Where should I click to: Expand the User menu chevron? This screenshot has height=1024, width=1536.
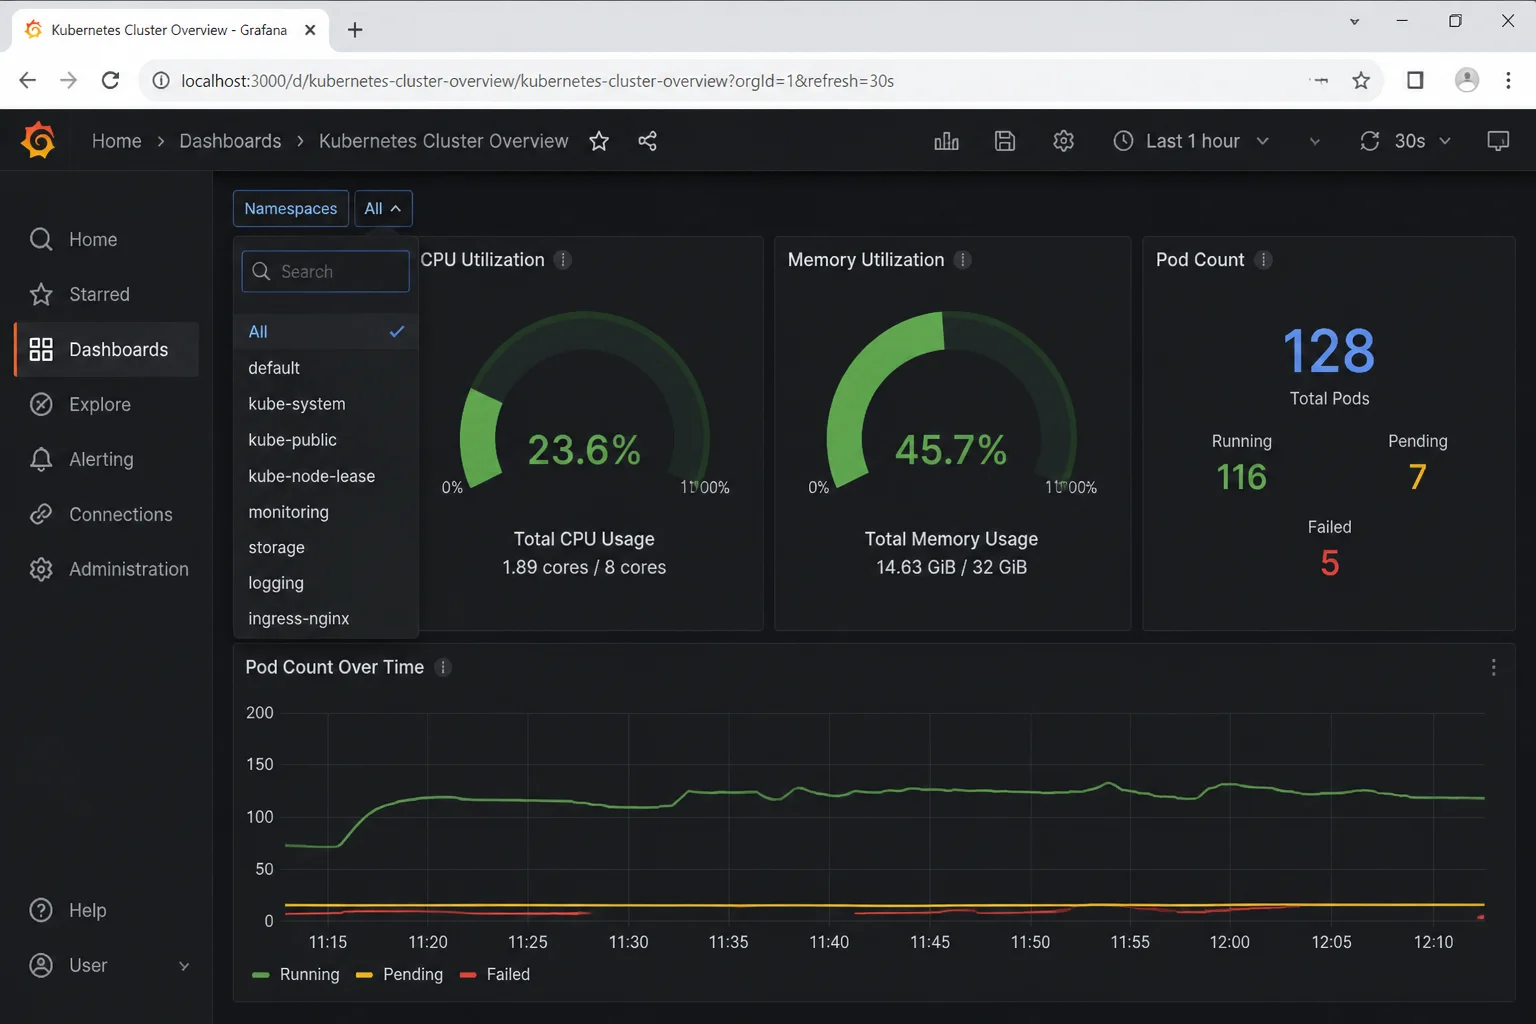click(x=184, y=966)
